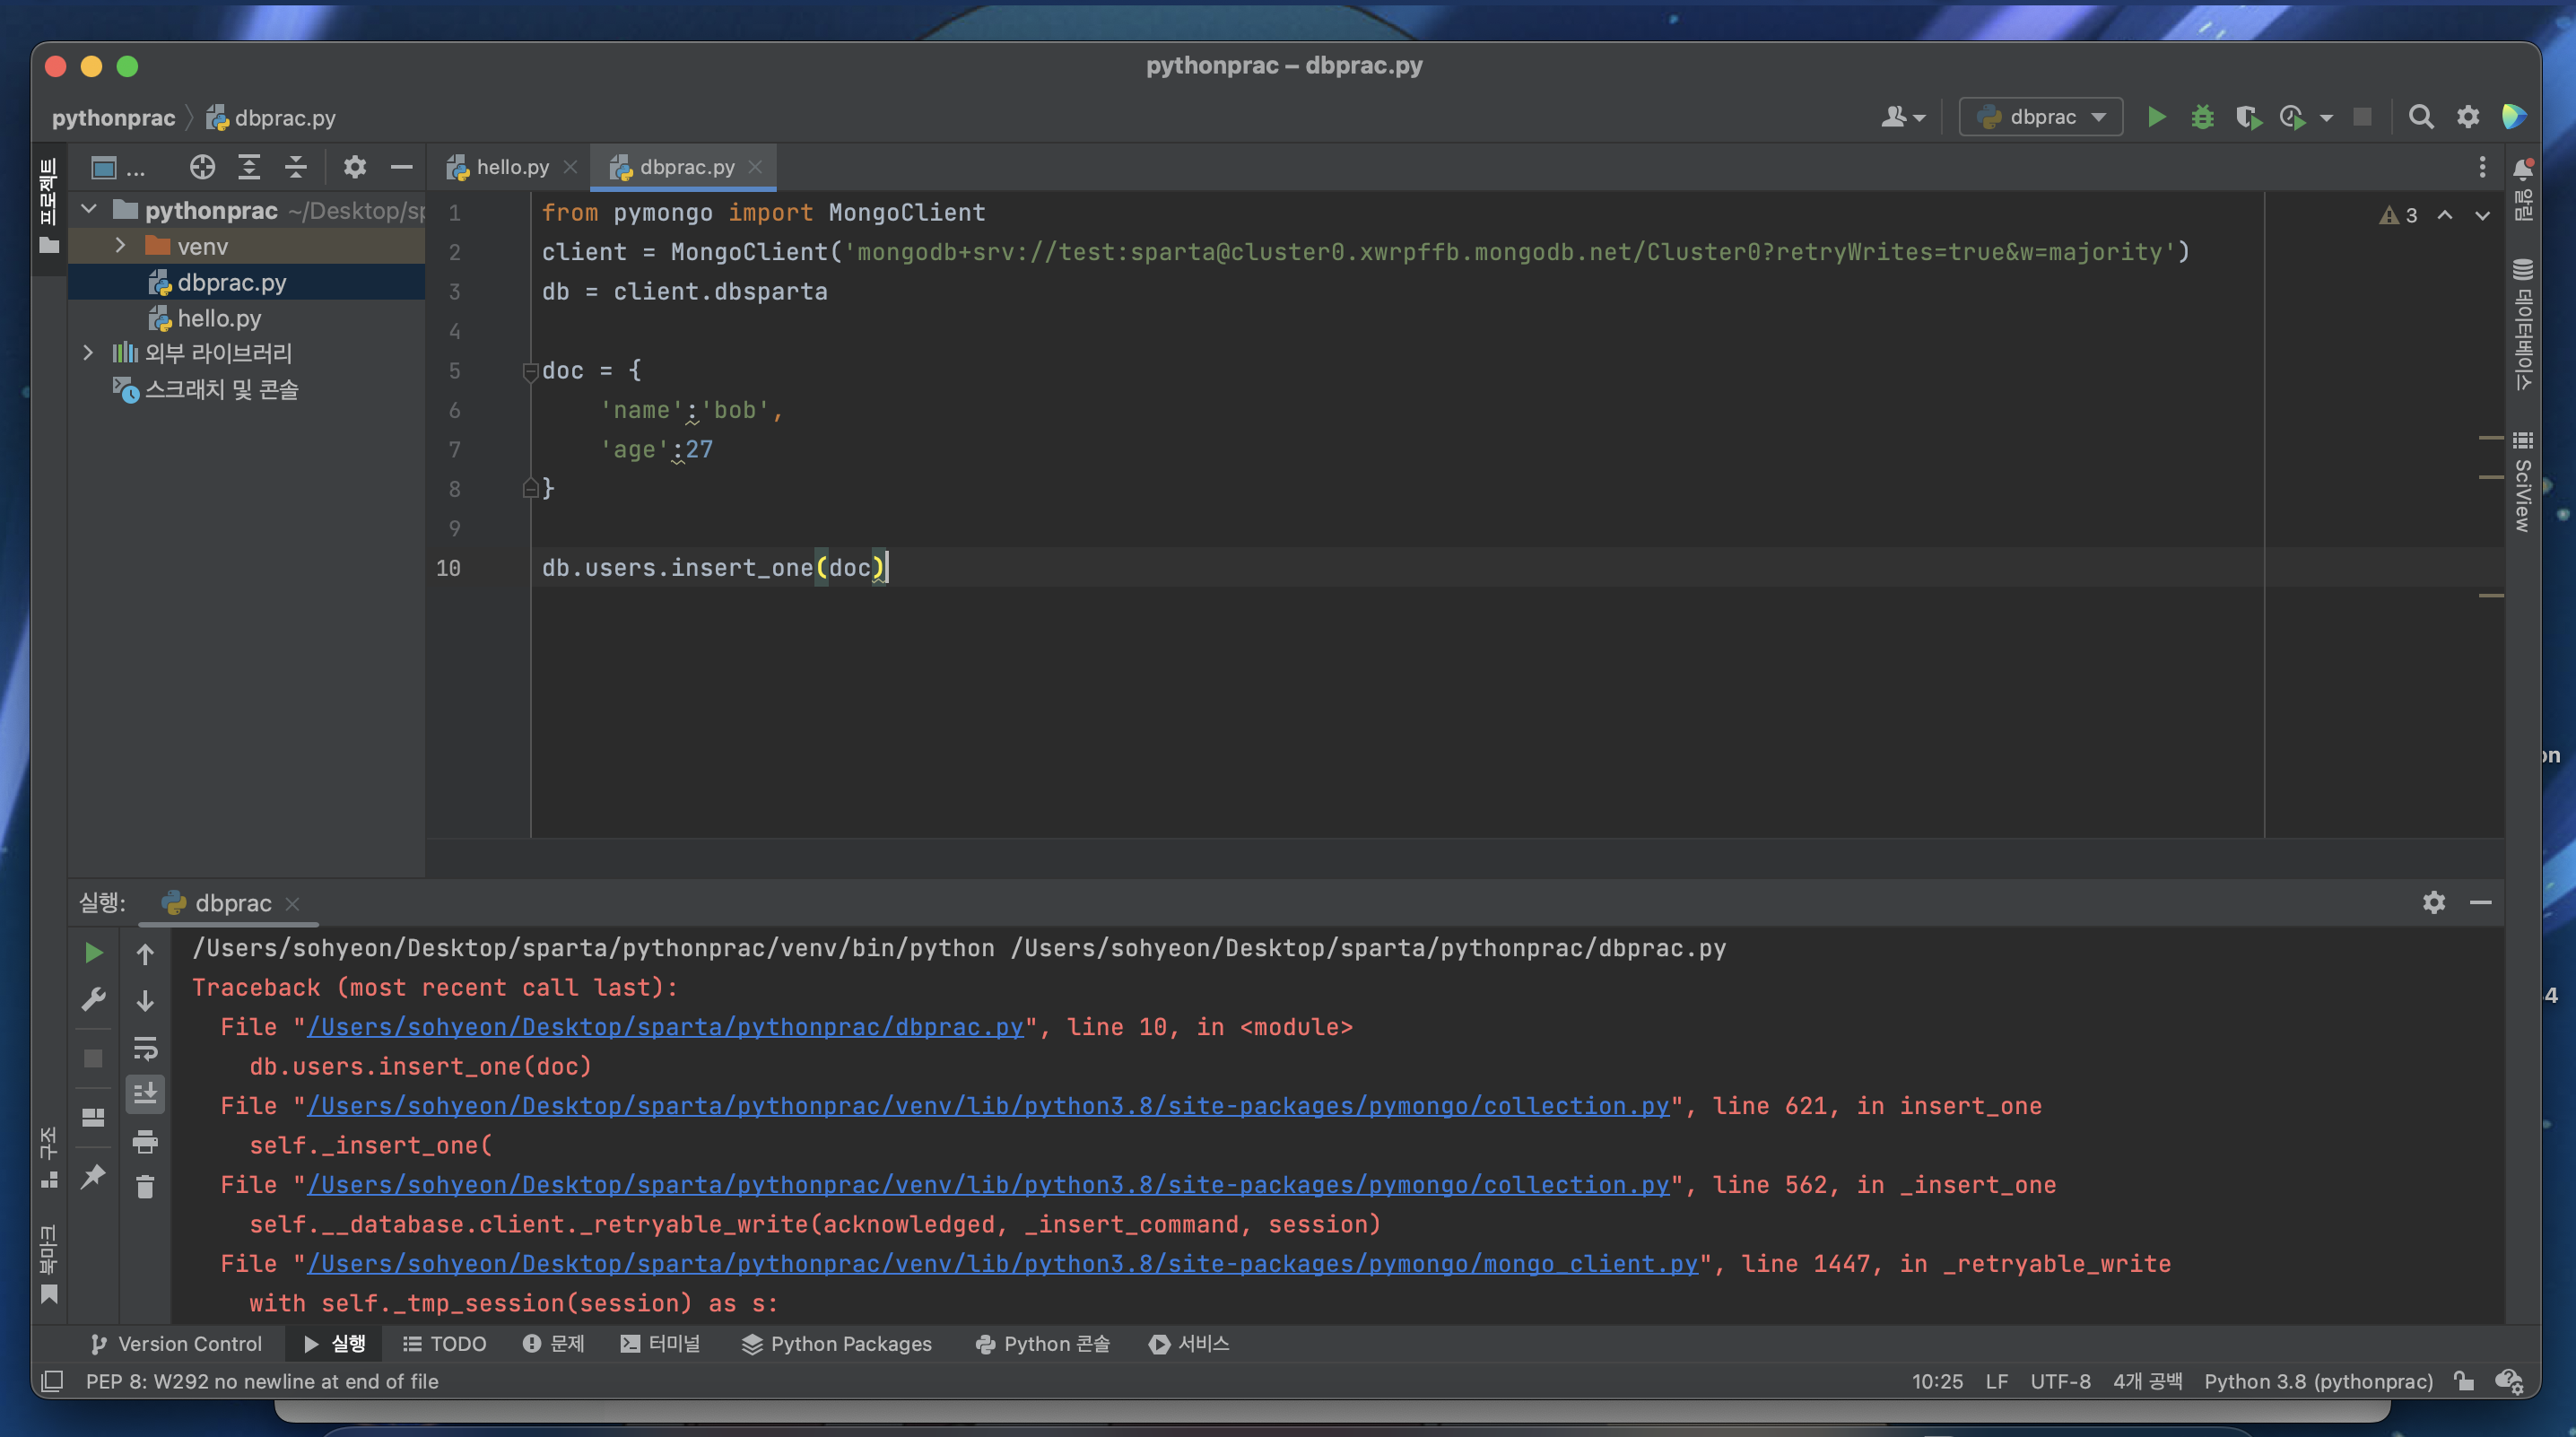Open the JetBrains Toolbox colorful icon

coord(2514,117)
